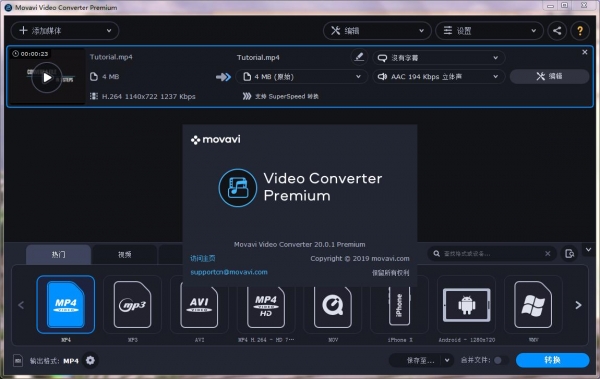This screenshot has height=379, width=600.
Task: Click the 00:00:23 duration label
Action: (30, 54)
